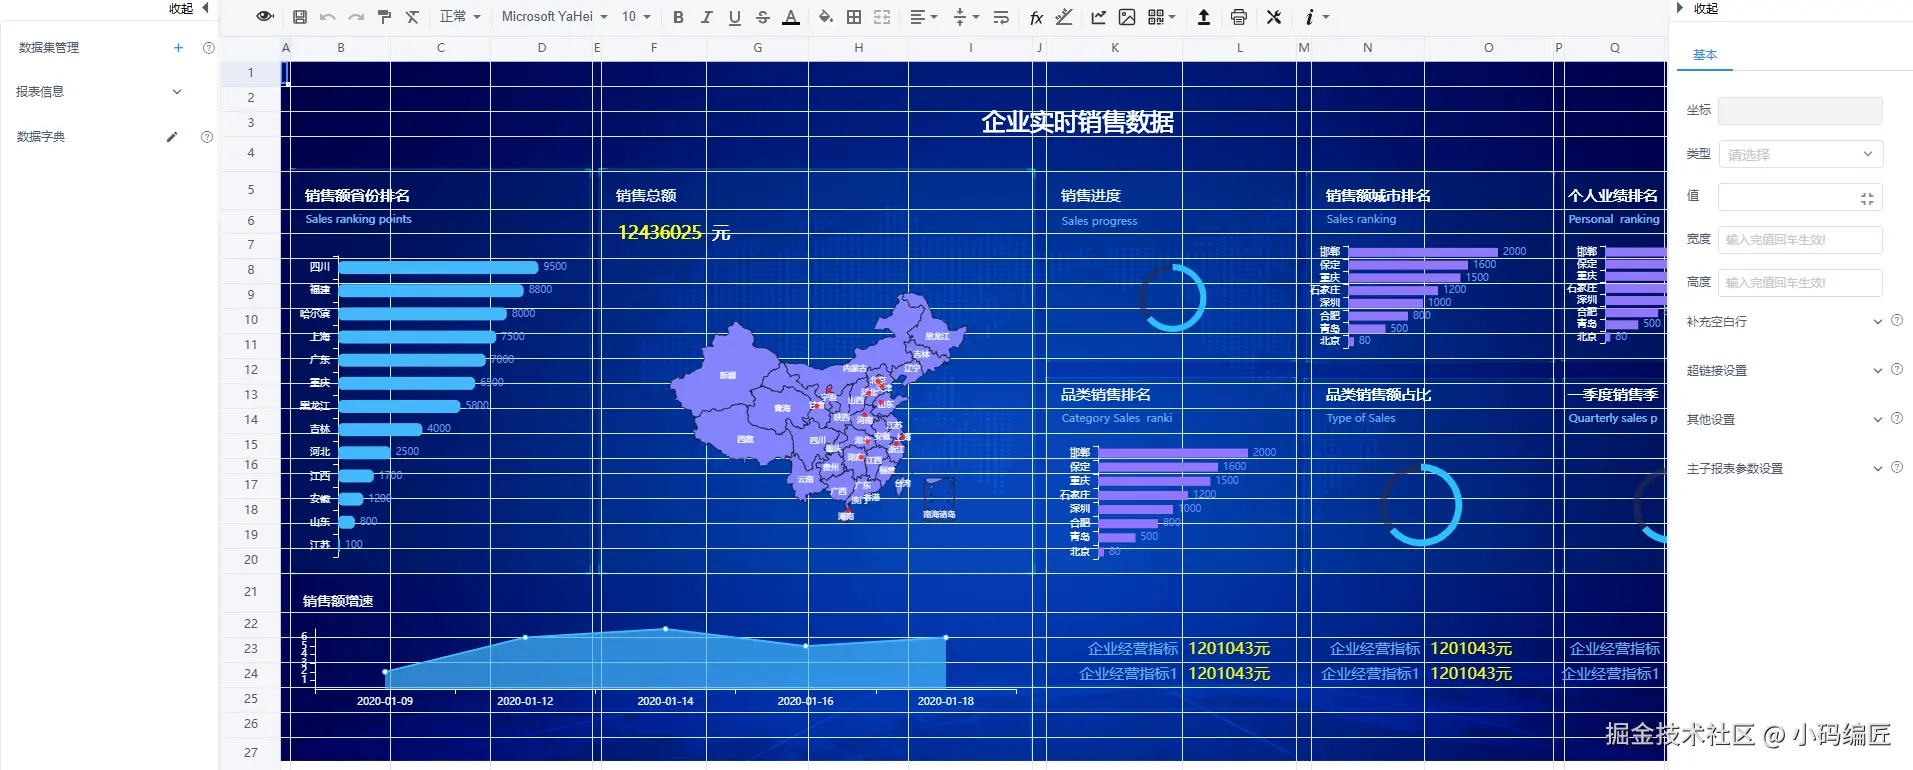Viewport: 1913px width, 770px height.
Task: Click the 值 input field
Action: (1800, 197)
